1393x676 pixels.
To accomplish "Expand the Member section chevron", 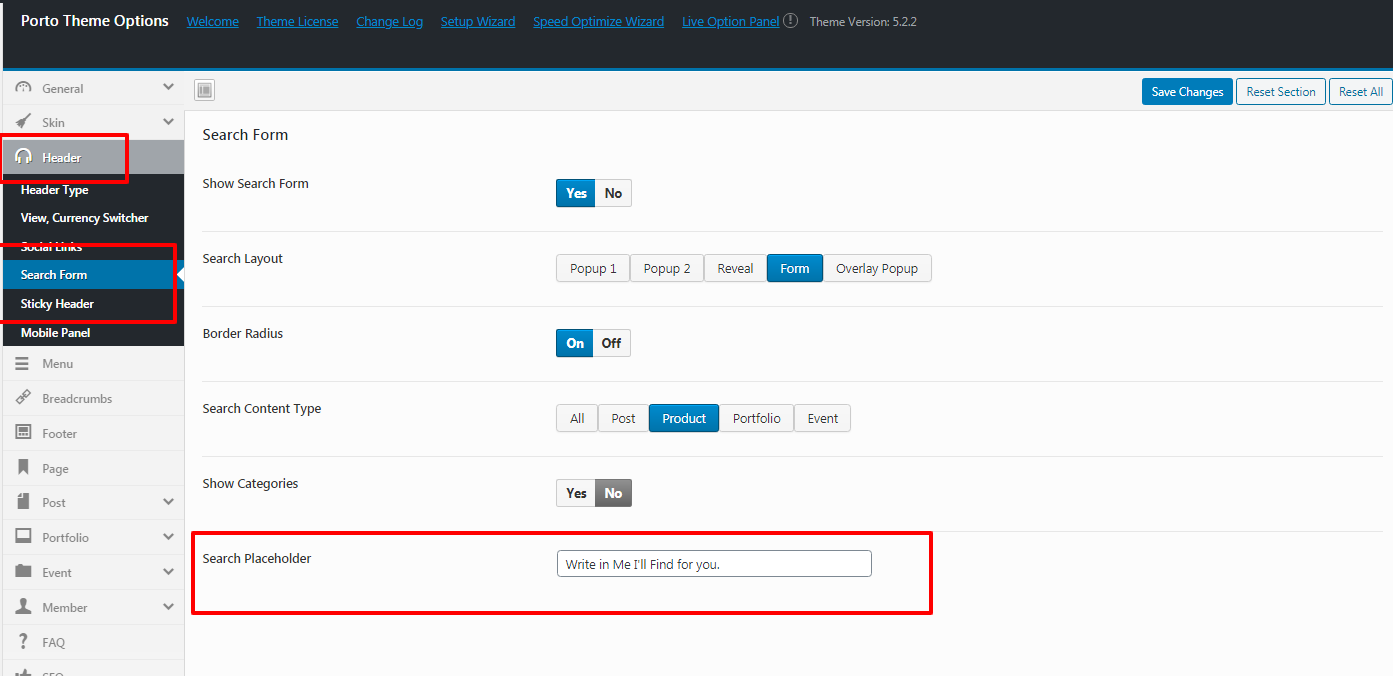I will click(x=168, y=607).
